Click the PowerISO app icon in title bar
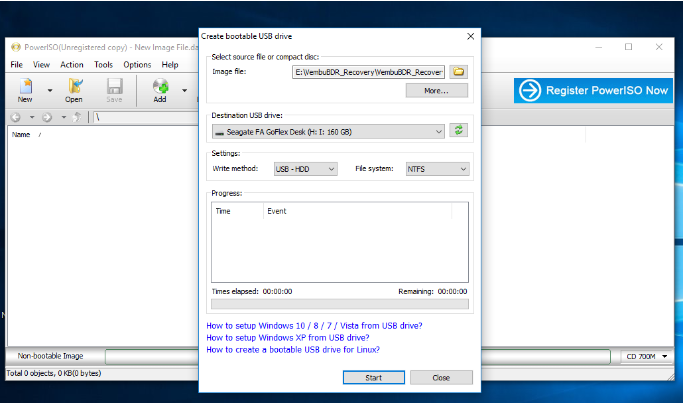This screenshot has height=406, width=683. point(16,47)
